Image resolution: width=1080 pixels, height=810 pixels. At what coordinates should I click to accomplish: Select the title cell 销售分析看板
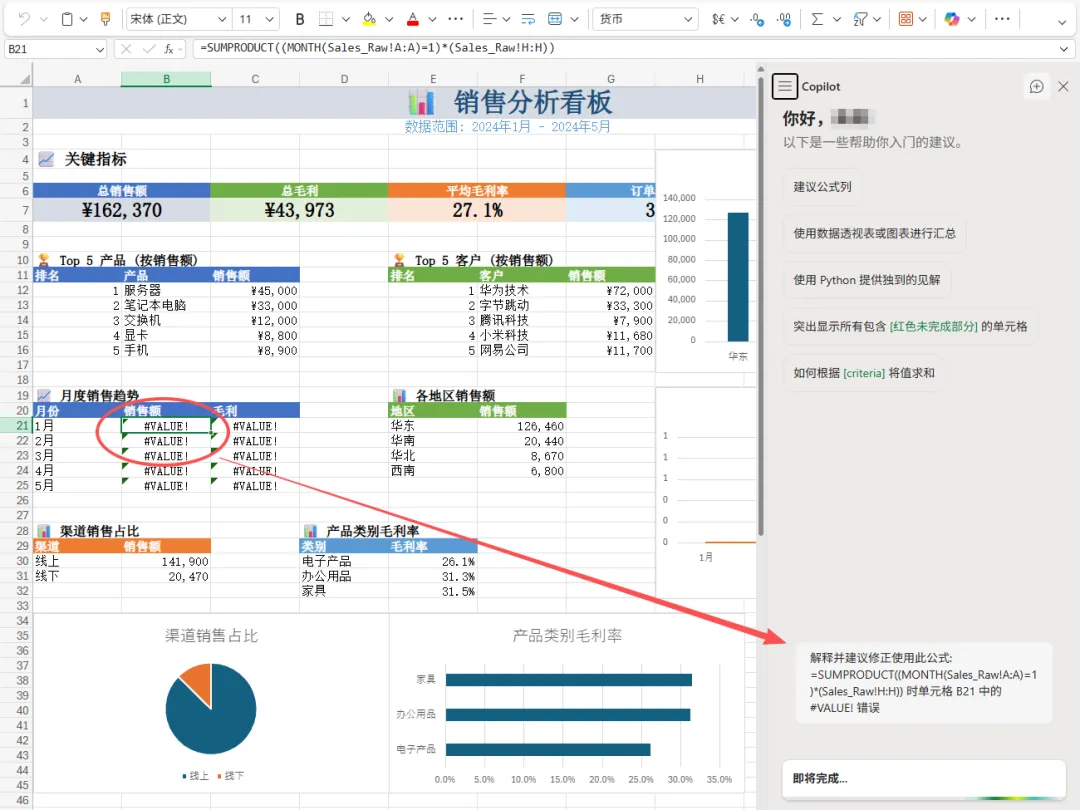532,103
